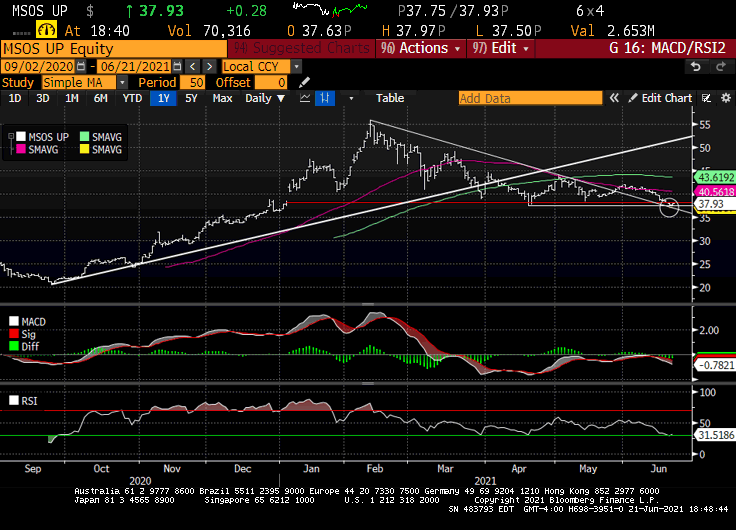Click the white RSI legend swatch
The height and width of the screenshot is (530, 736).
coord(14,400)
